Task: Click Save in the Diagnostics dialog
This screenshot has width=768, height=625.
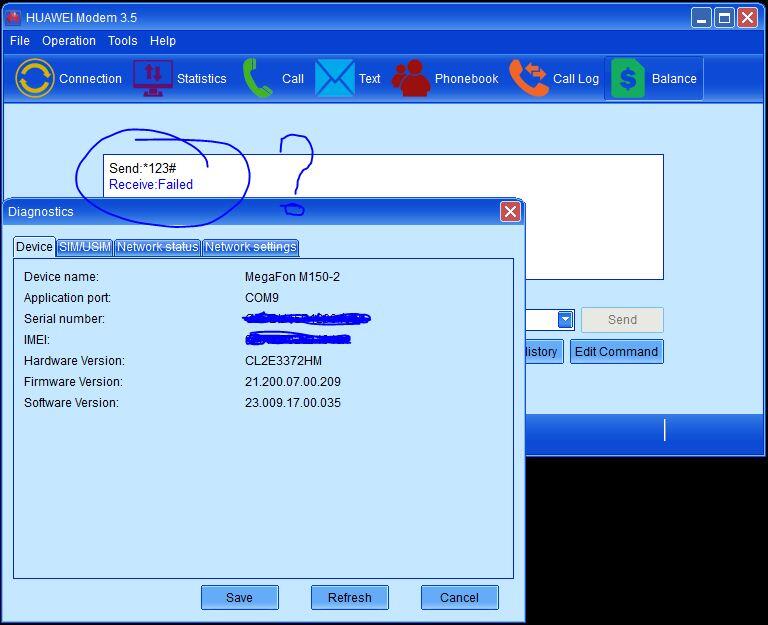Action: [x=240, y=598]
